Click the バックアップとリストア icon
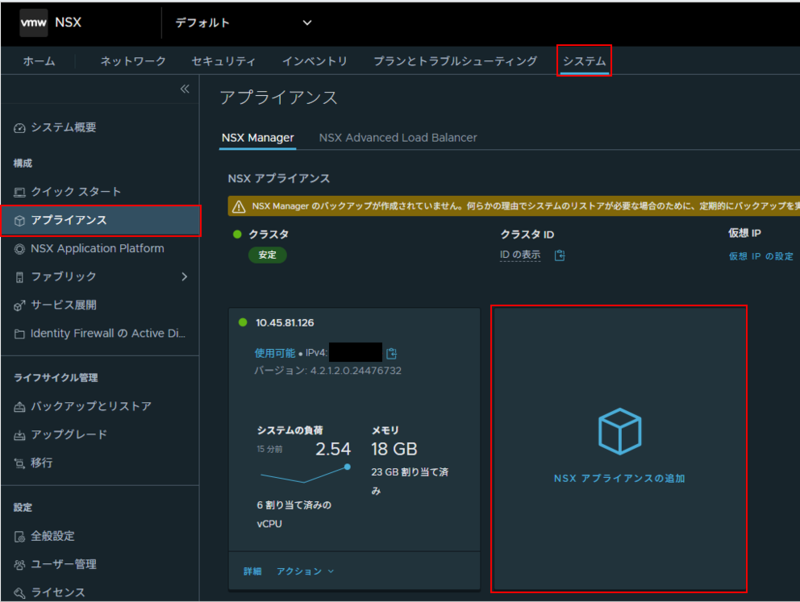The width and height of the screenshot is (800, 602). pos(19,407)
